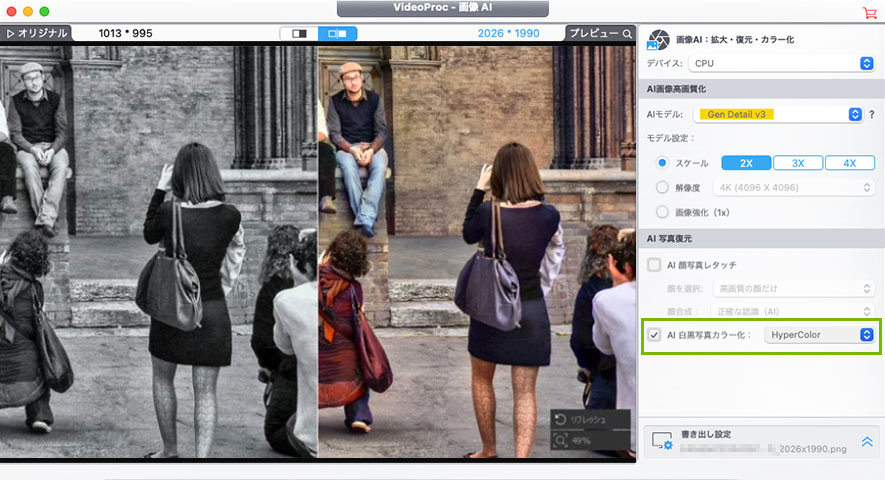The image size is (885, 480).
Task: Click the 49% zoom icon
Action: pos(560,440)
